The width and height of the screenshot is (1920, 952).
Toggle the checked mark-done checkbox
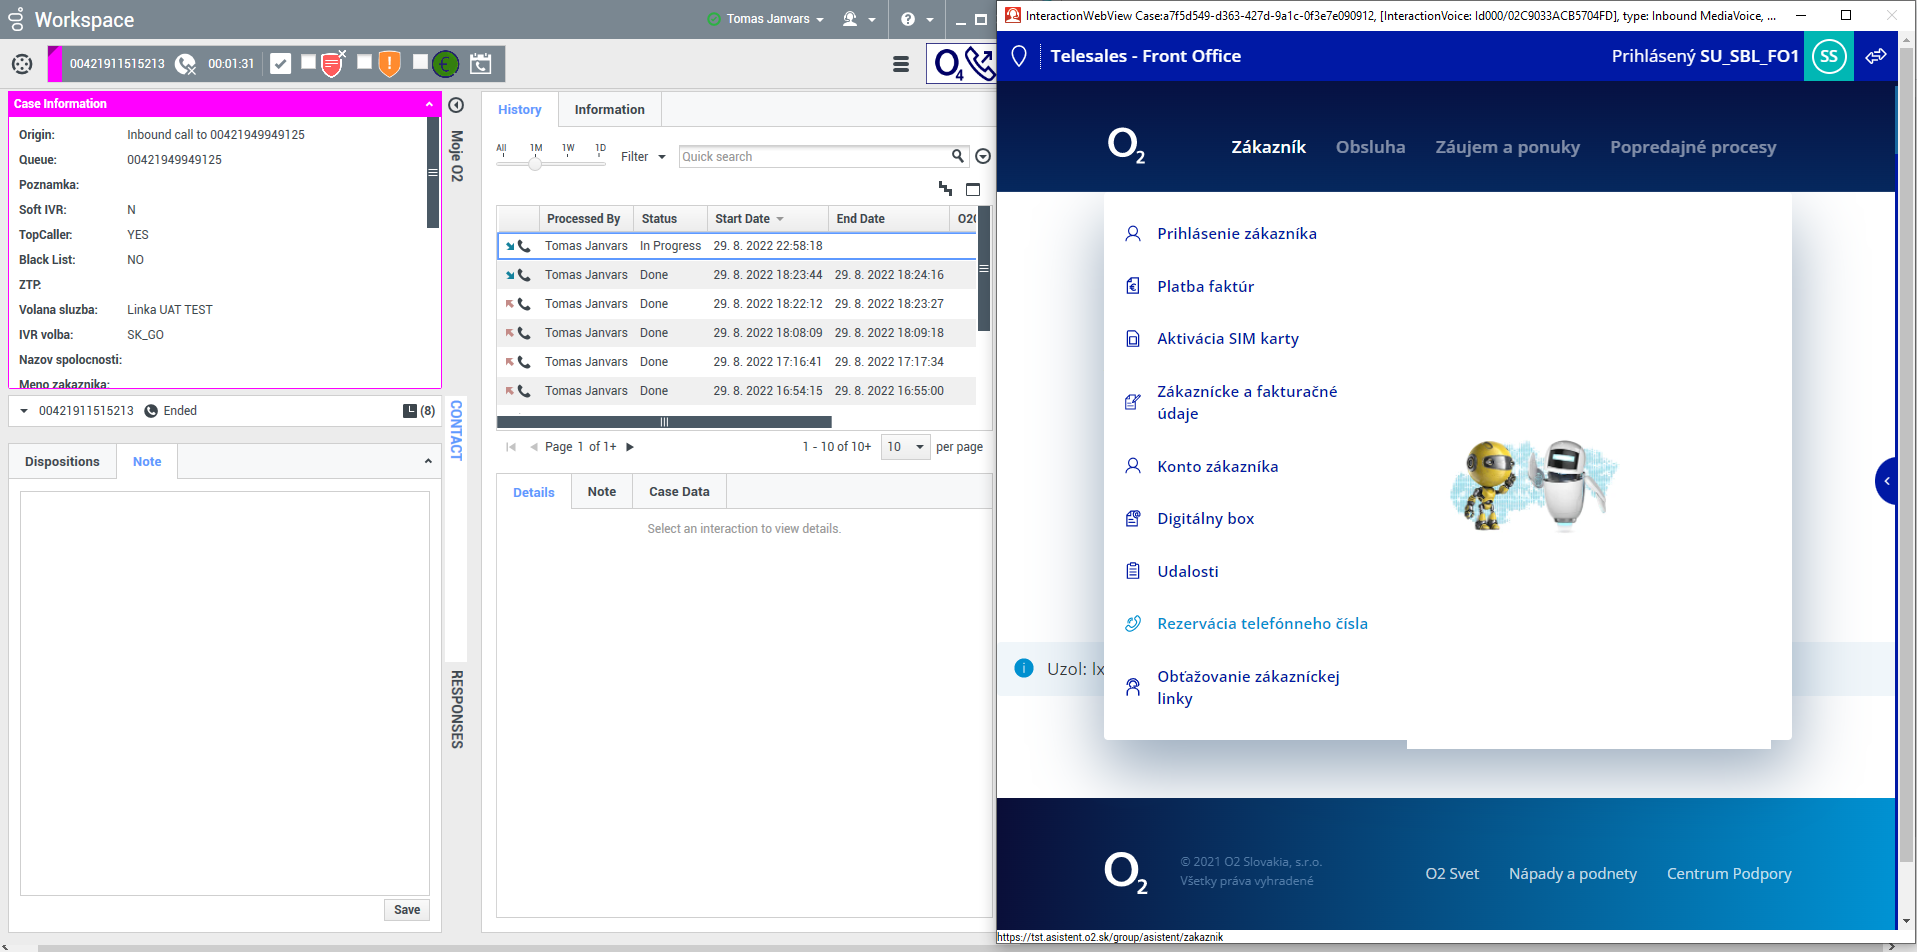pyautogui.click(x=281, y=64)
